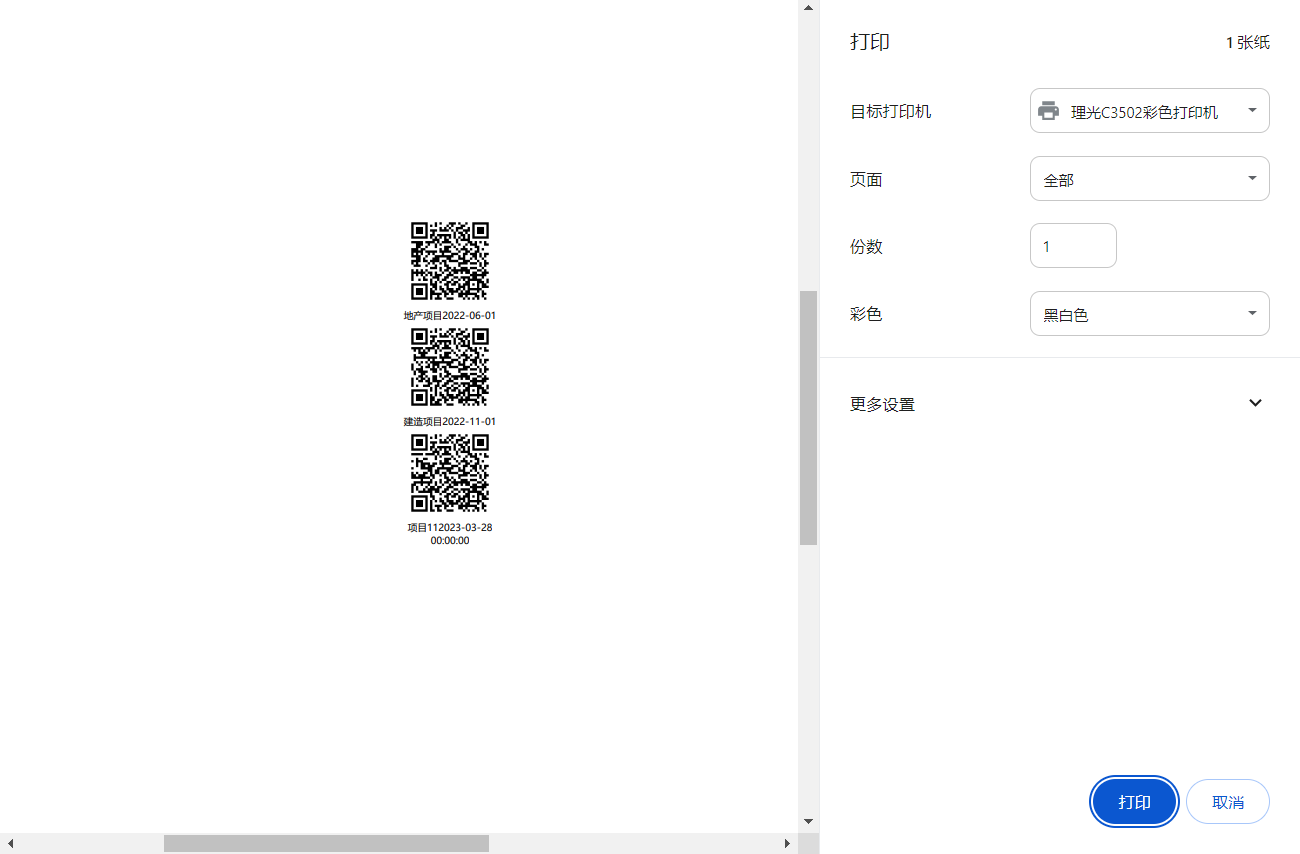The height and width of the screenshot is (854, 1300).
Task: Click the text 项目112023-03-28
Action: point(450,527)
